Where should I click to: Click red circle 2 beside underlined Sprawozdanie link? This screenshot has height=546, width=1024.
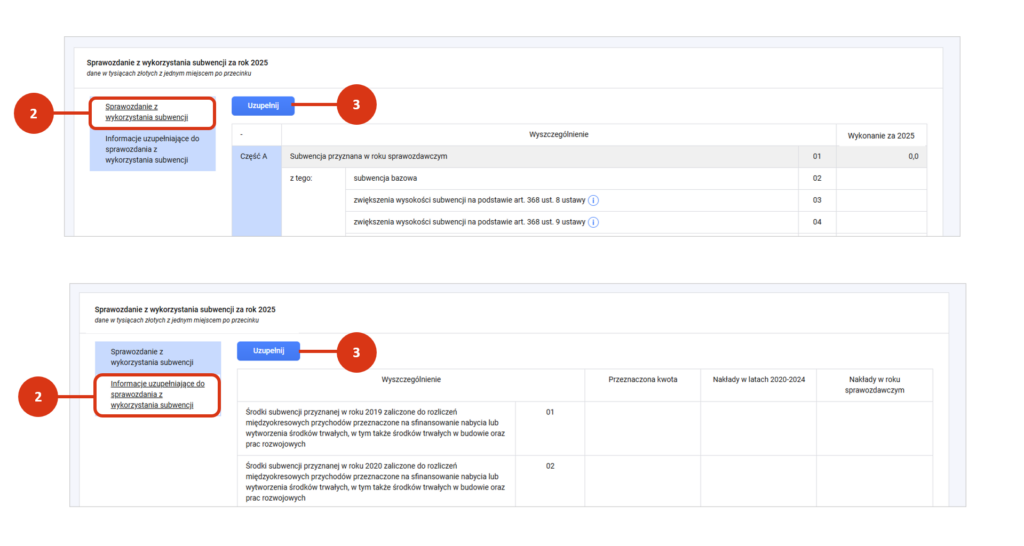point(33,114)
